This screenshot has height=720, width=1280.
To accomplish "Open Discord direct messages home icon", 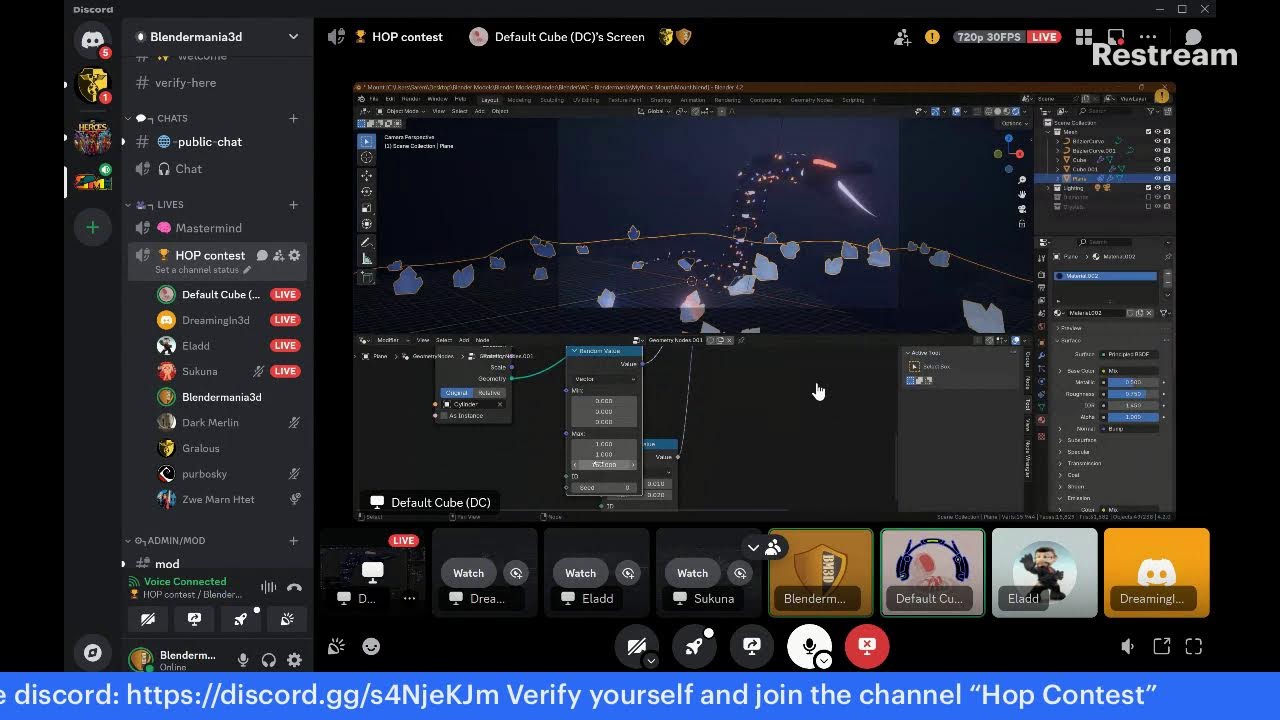I will coord(93,40).
